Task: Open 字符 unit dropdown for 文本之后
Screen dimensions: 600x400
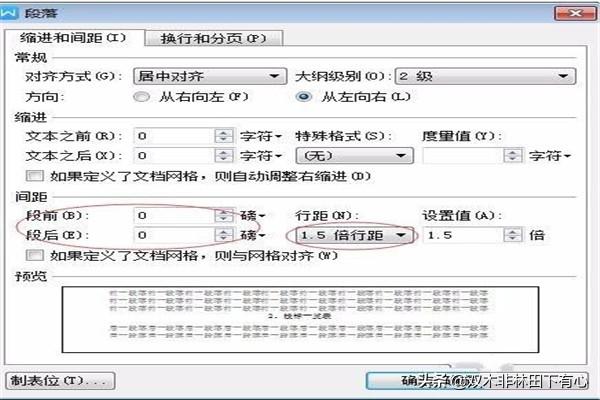Action: (x=261, y=156)
